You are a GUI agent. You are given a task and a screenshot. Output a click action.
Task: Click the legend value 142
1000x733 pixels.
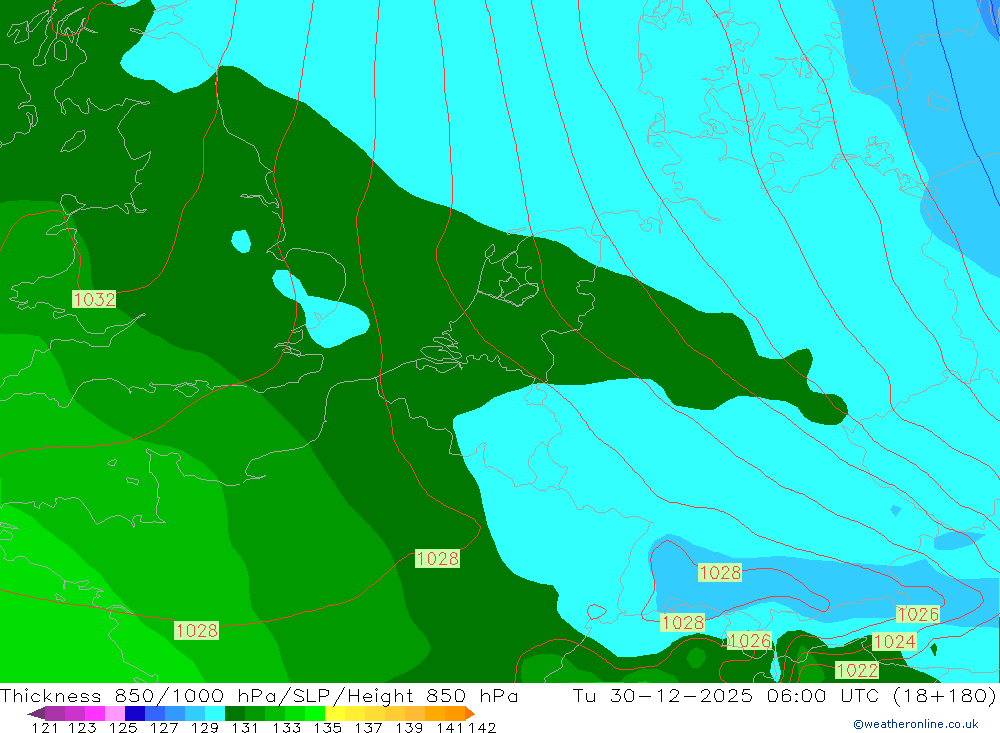[482, 727]
